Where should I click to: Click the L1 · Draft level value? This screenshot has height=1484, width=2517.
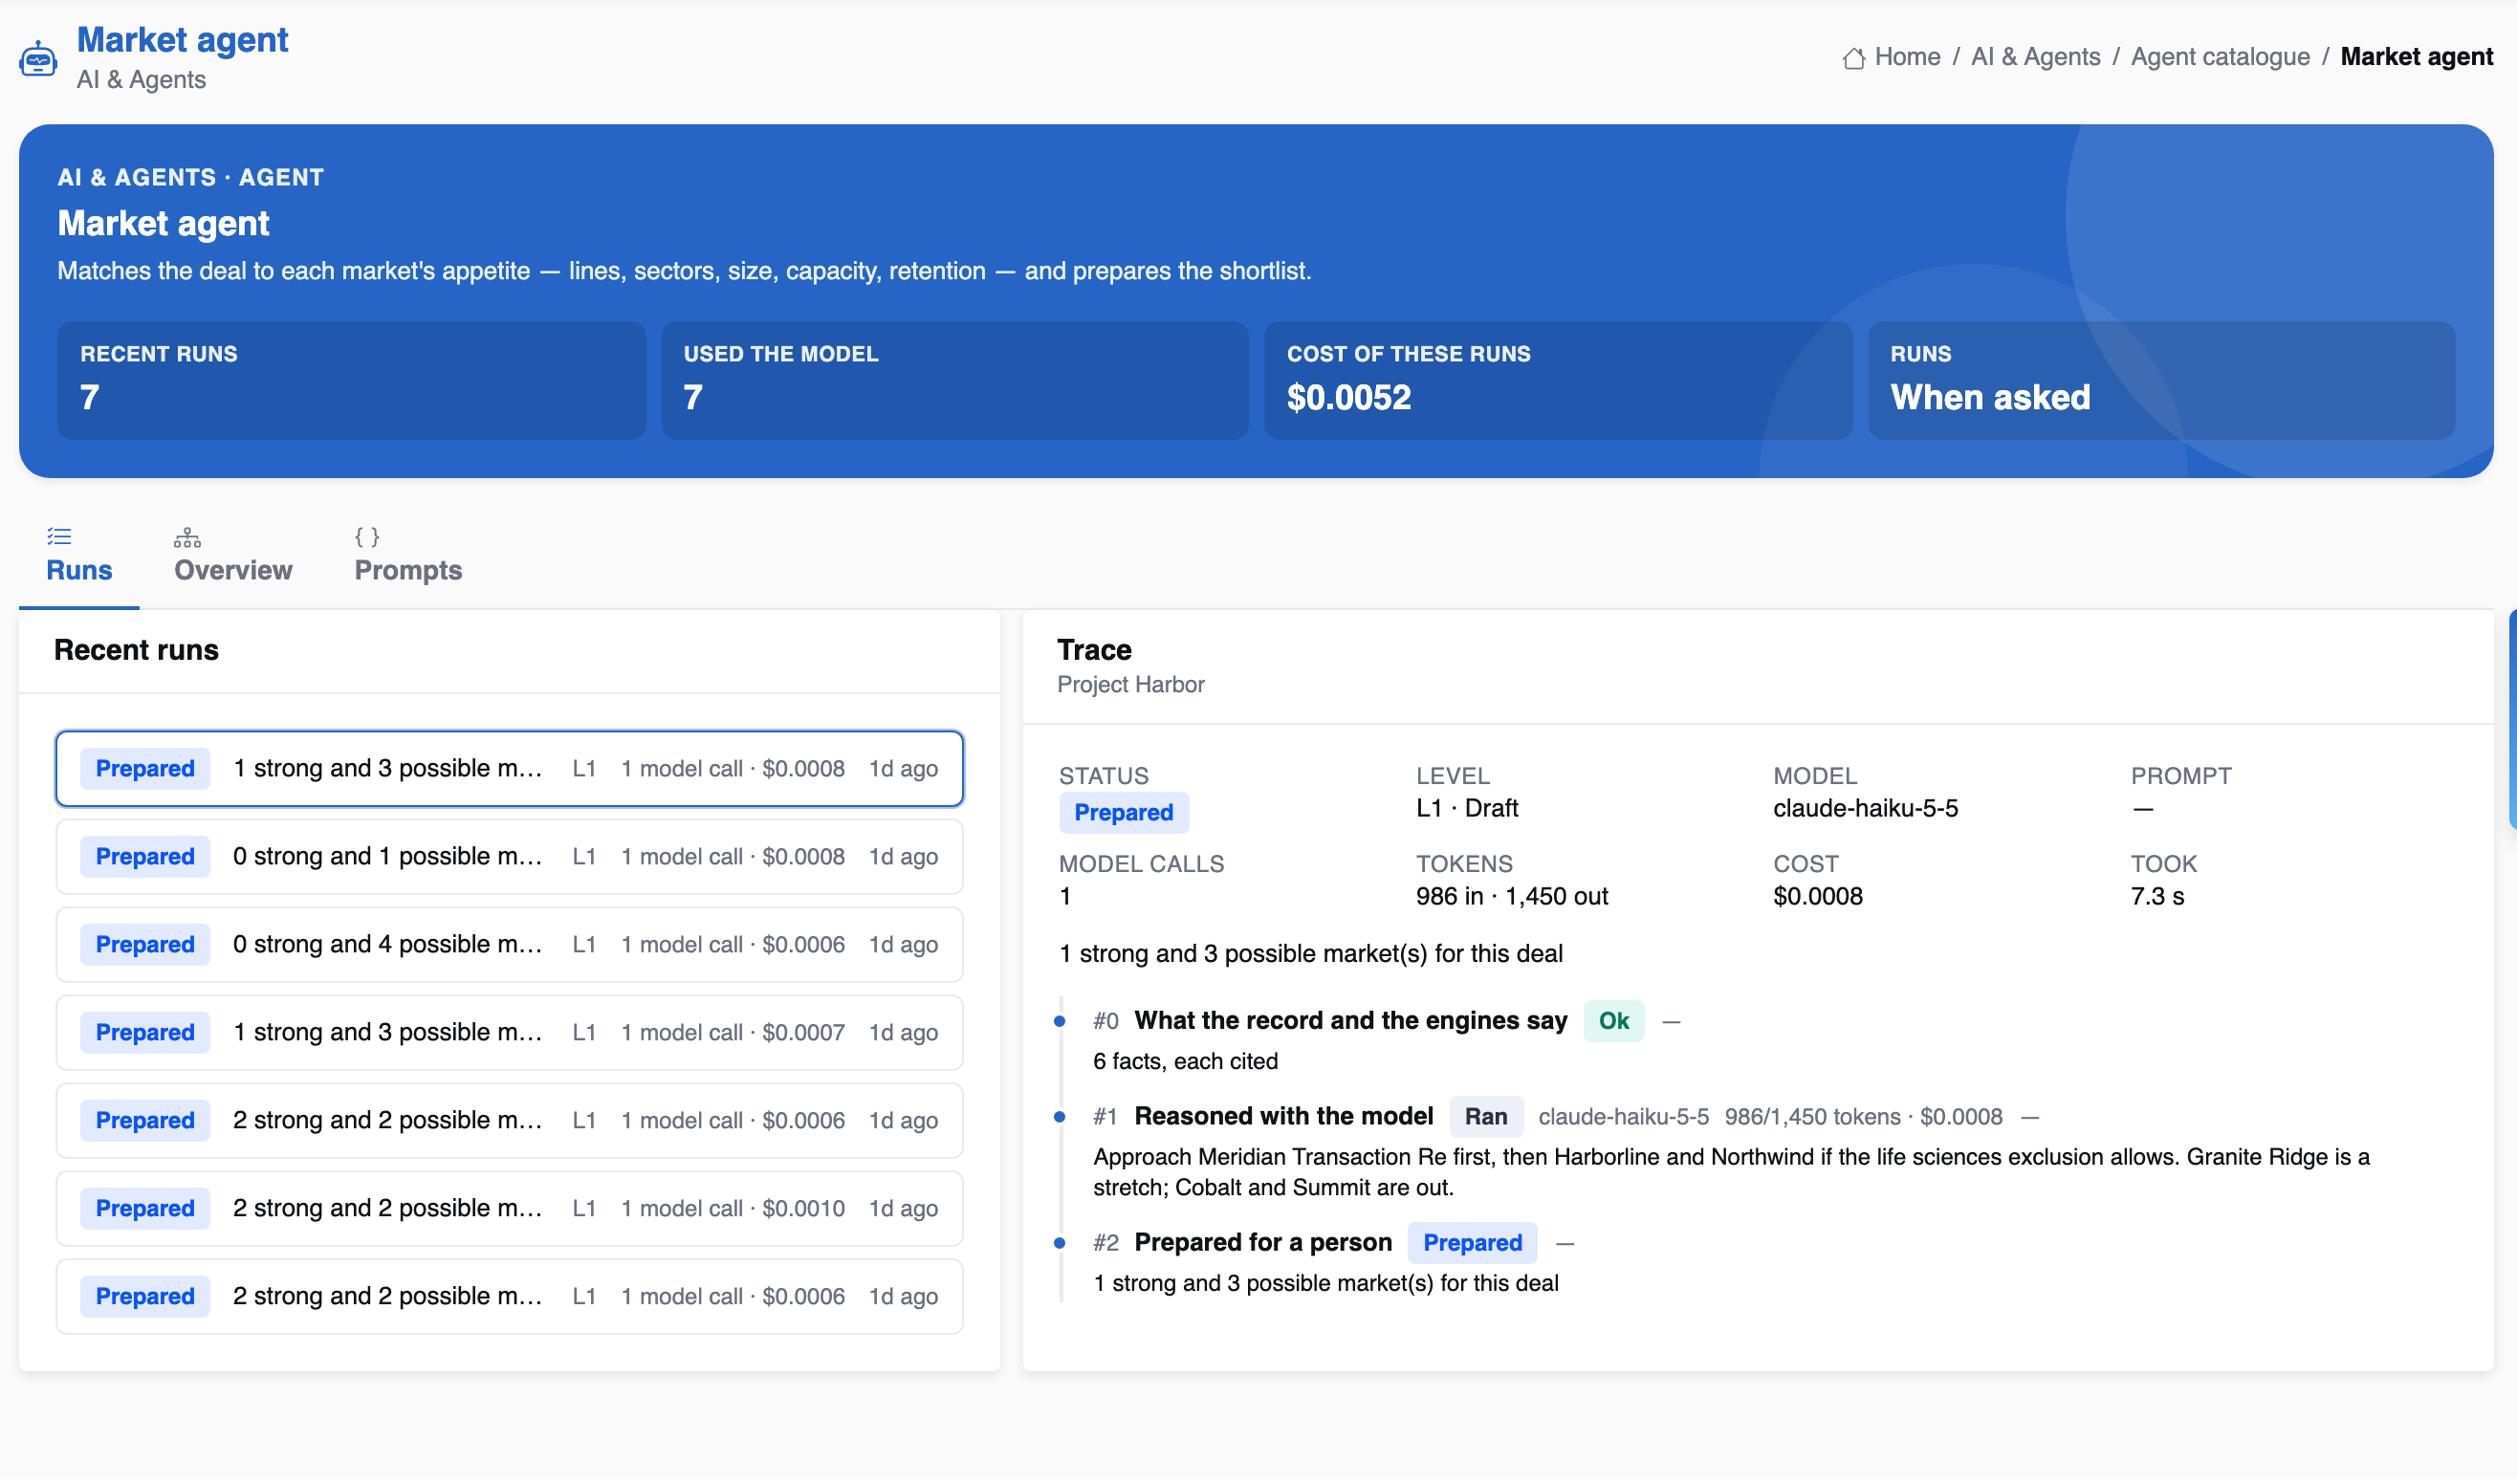pyautogui.click(x=1466, y=808)
